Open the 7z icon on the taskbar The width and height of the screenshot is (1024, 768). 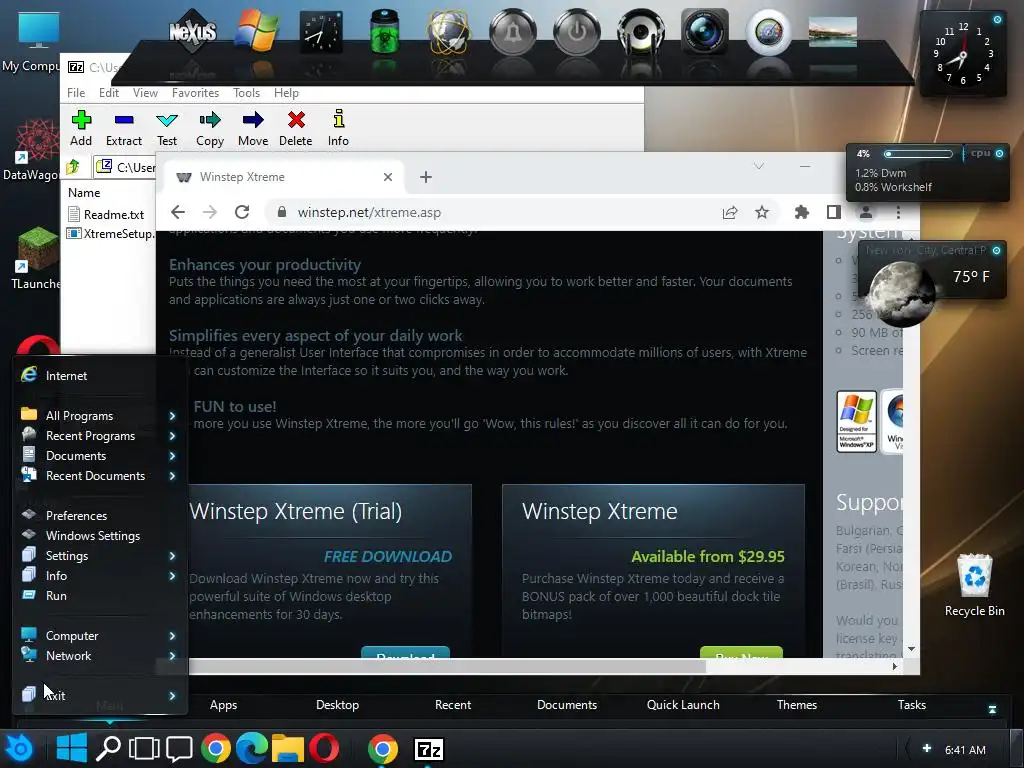(x=429, y=749)
